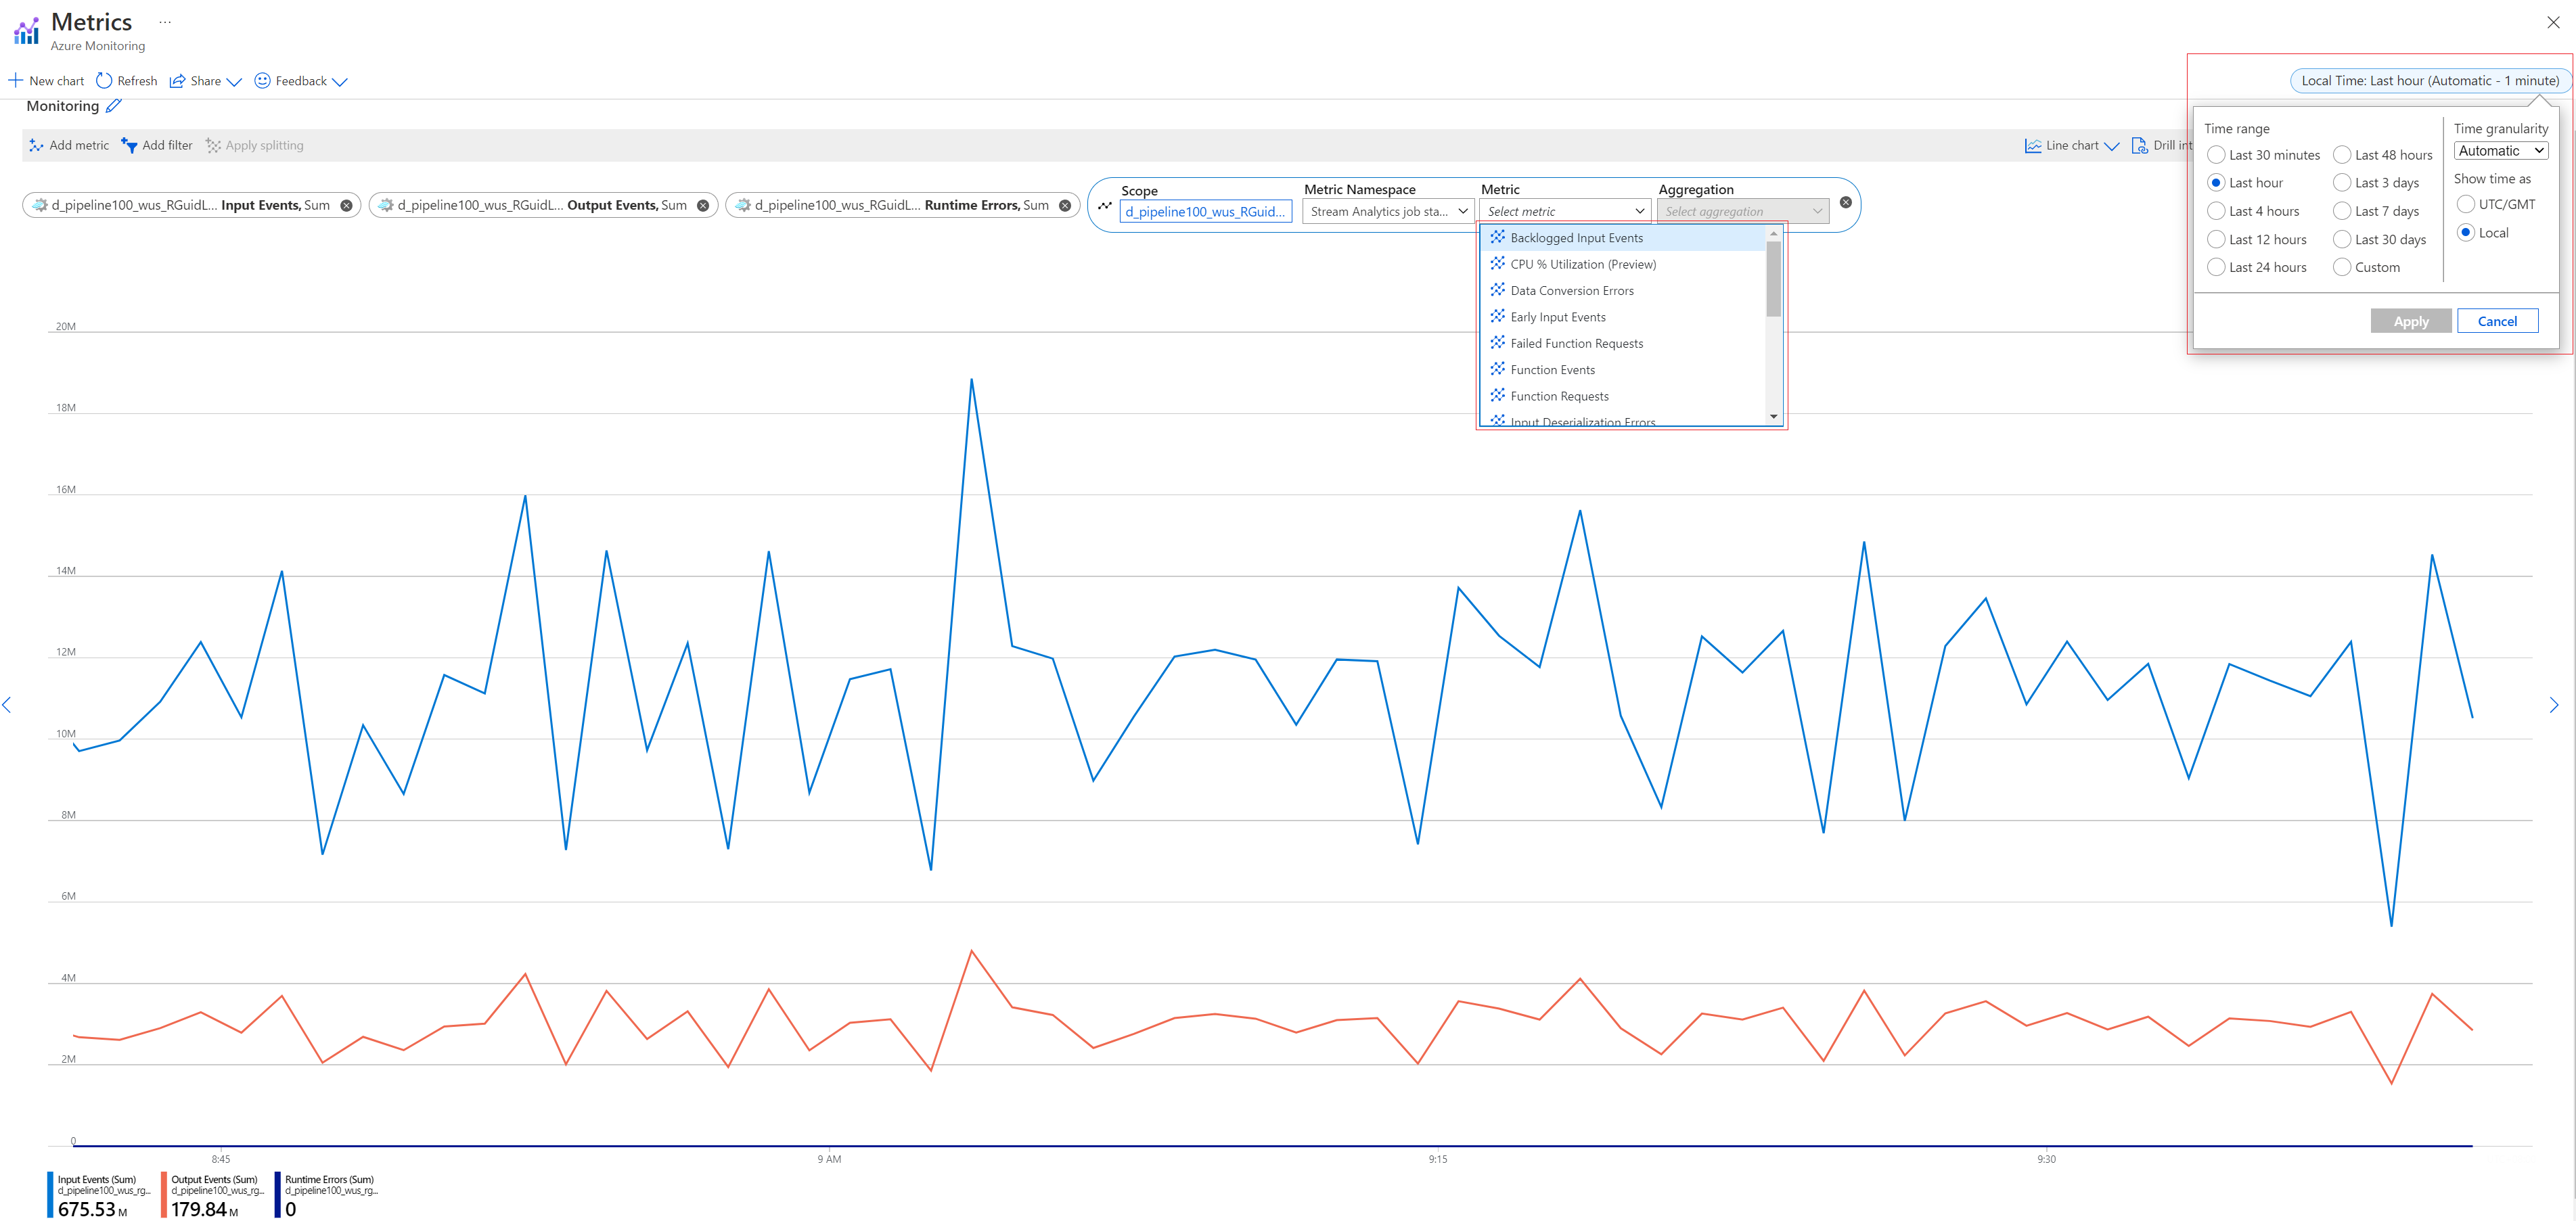Switch Show time as to UTC/GMT
Image resolution: width=2576 pixels, height=1221 pixels.
2466,204
